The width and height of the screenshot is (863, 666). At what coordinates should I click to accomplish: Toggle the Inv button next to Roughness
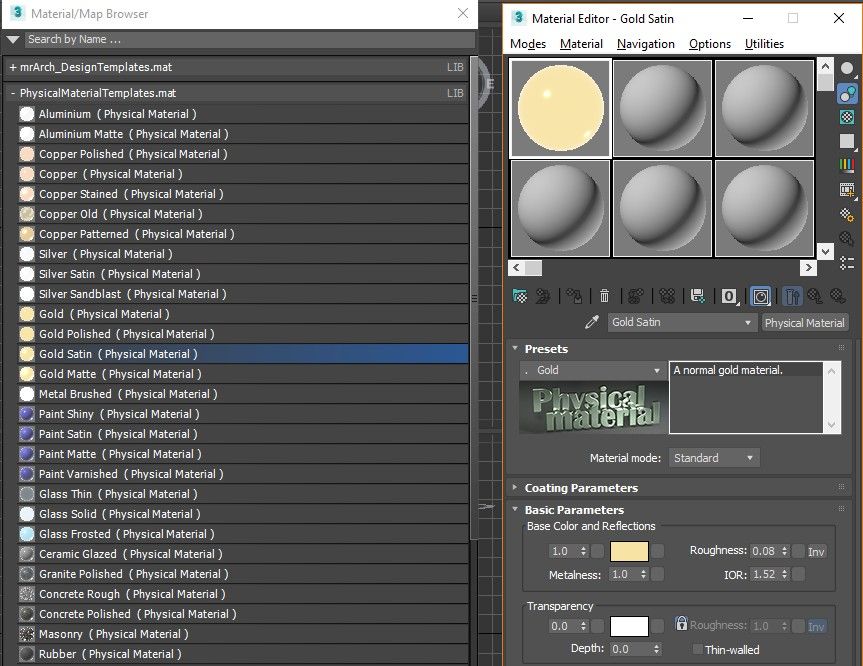click(x=817, y=551)
